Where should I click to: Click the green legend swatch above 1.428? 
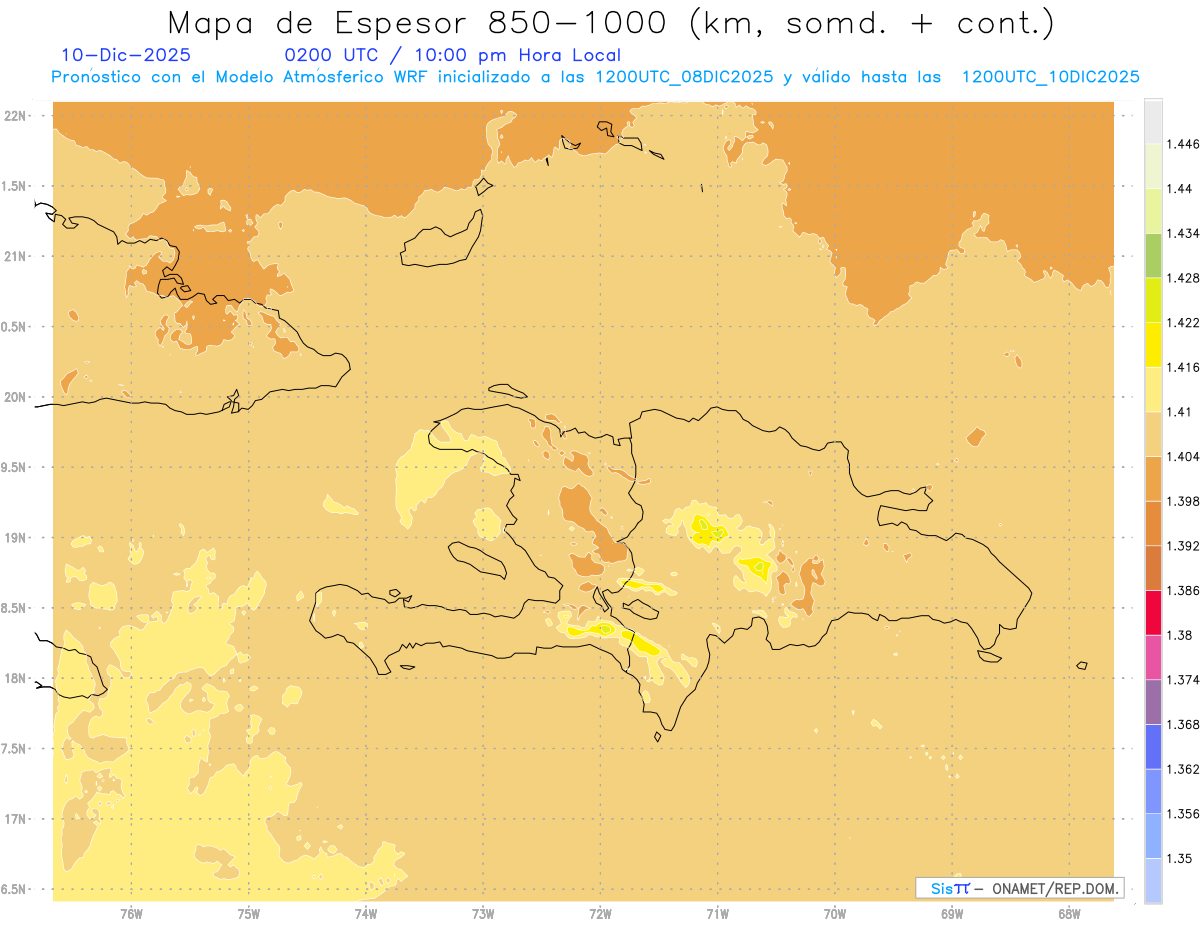[x=1153, y=255]
